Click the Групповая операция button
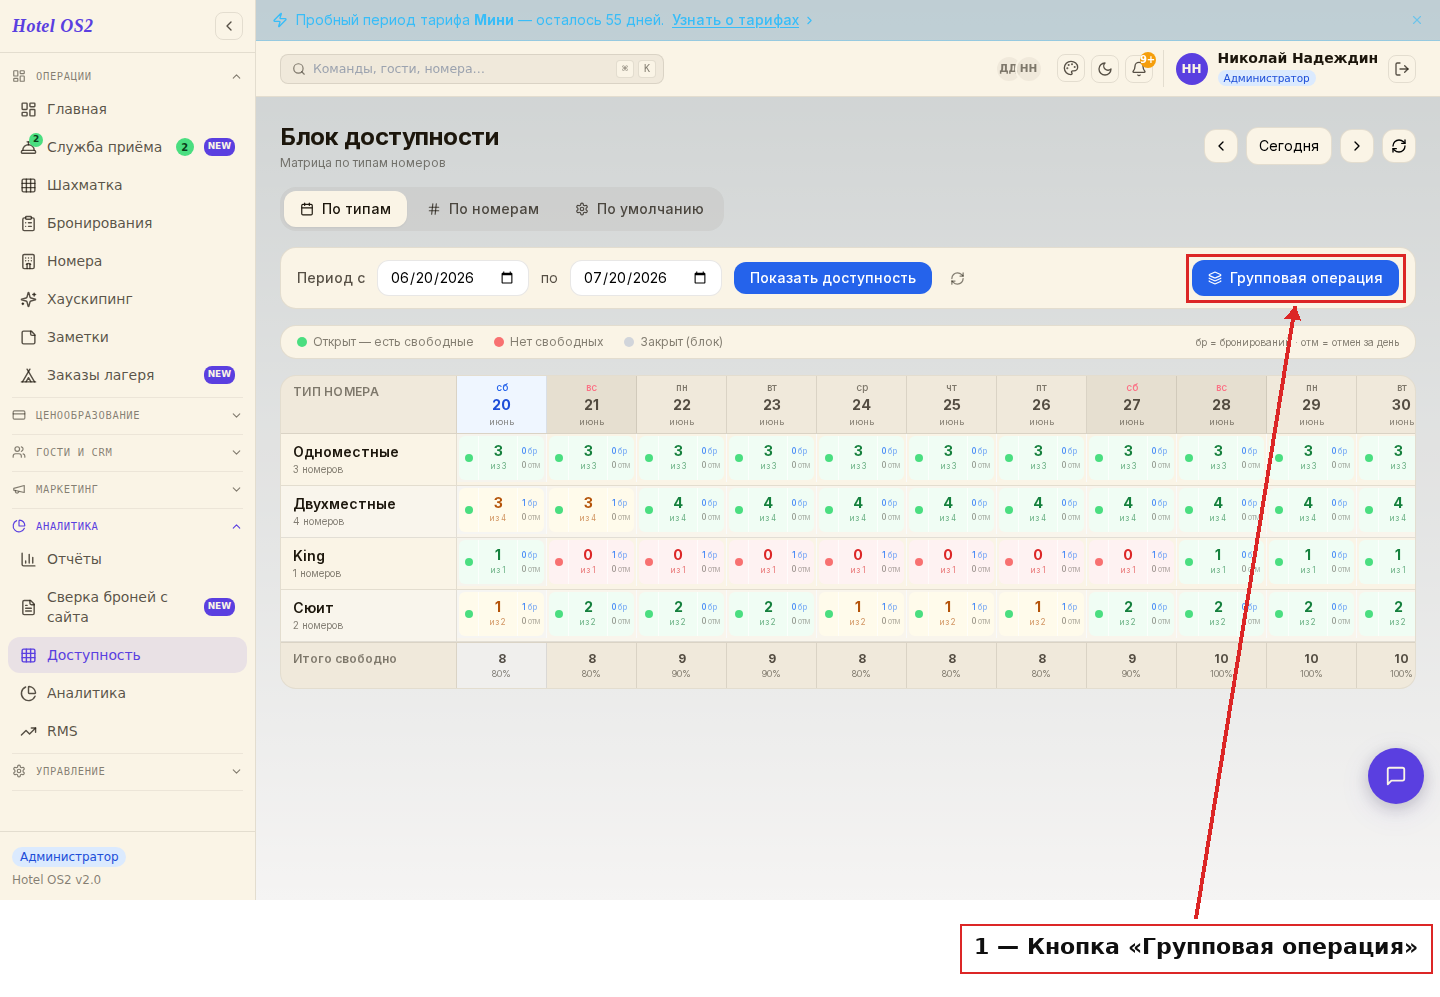 pos(1295,278)
